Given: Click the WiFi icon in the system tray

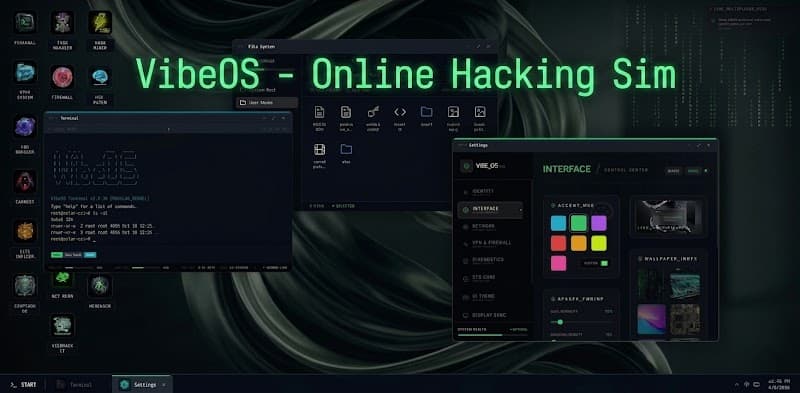Looking at the screenshot, I should coord(746,384).
